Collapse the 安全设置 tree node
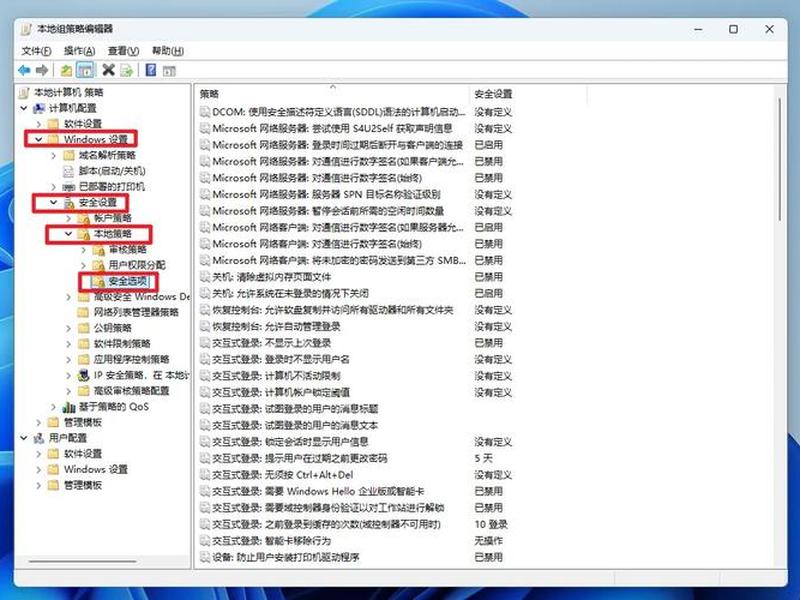Screen dimensions: 800x600 coord(54,203)
